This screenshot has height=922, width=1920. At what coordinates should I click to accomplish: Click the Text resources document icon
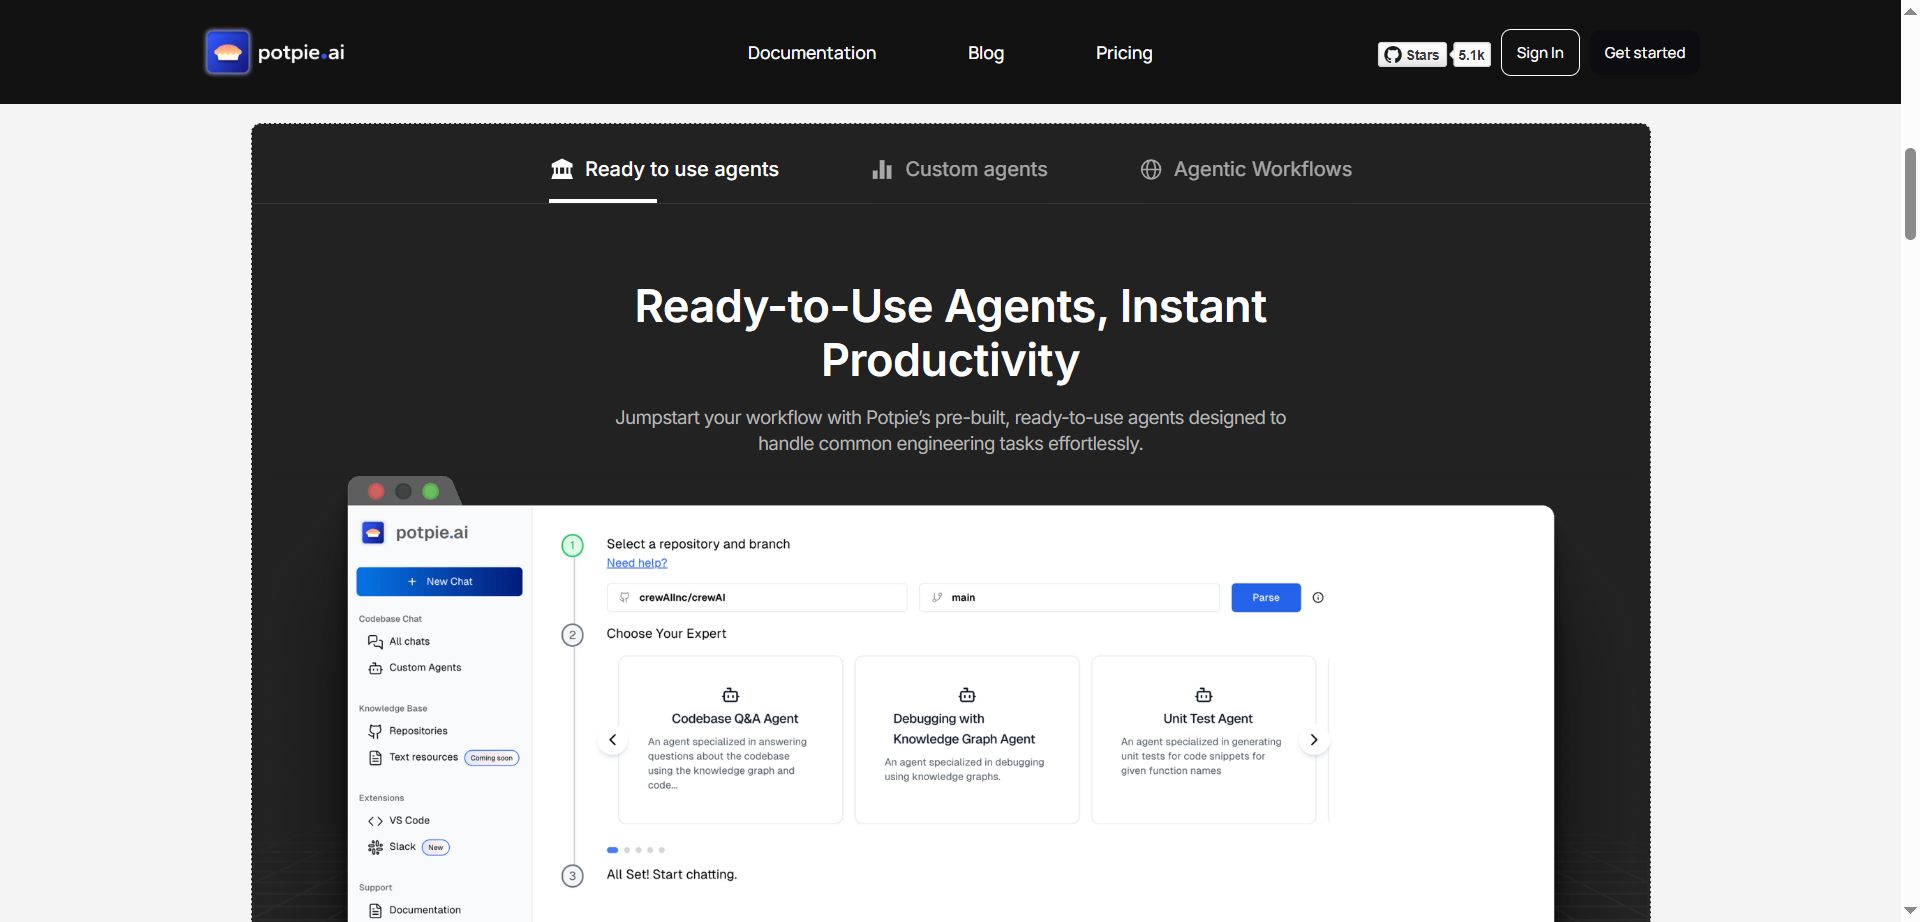pos(375,758)
